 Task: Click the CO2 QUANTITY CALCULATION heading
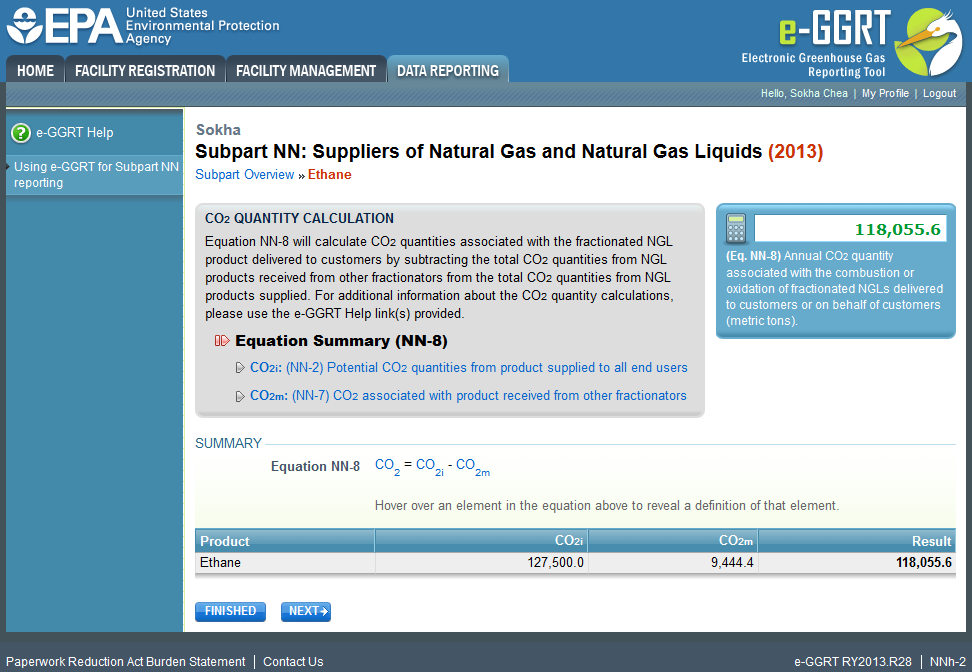click(x=299, y=218)
